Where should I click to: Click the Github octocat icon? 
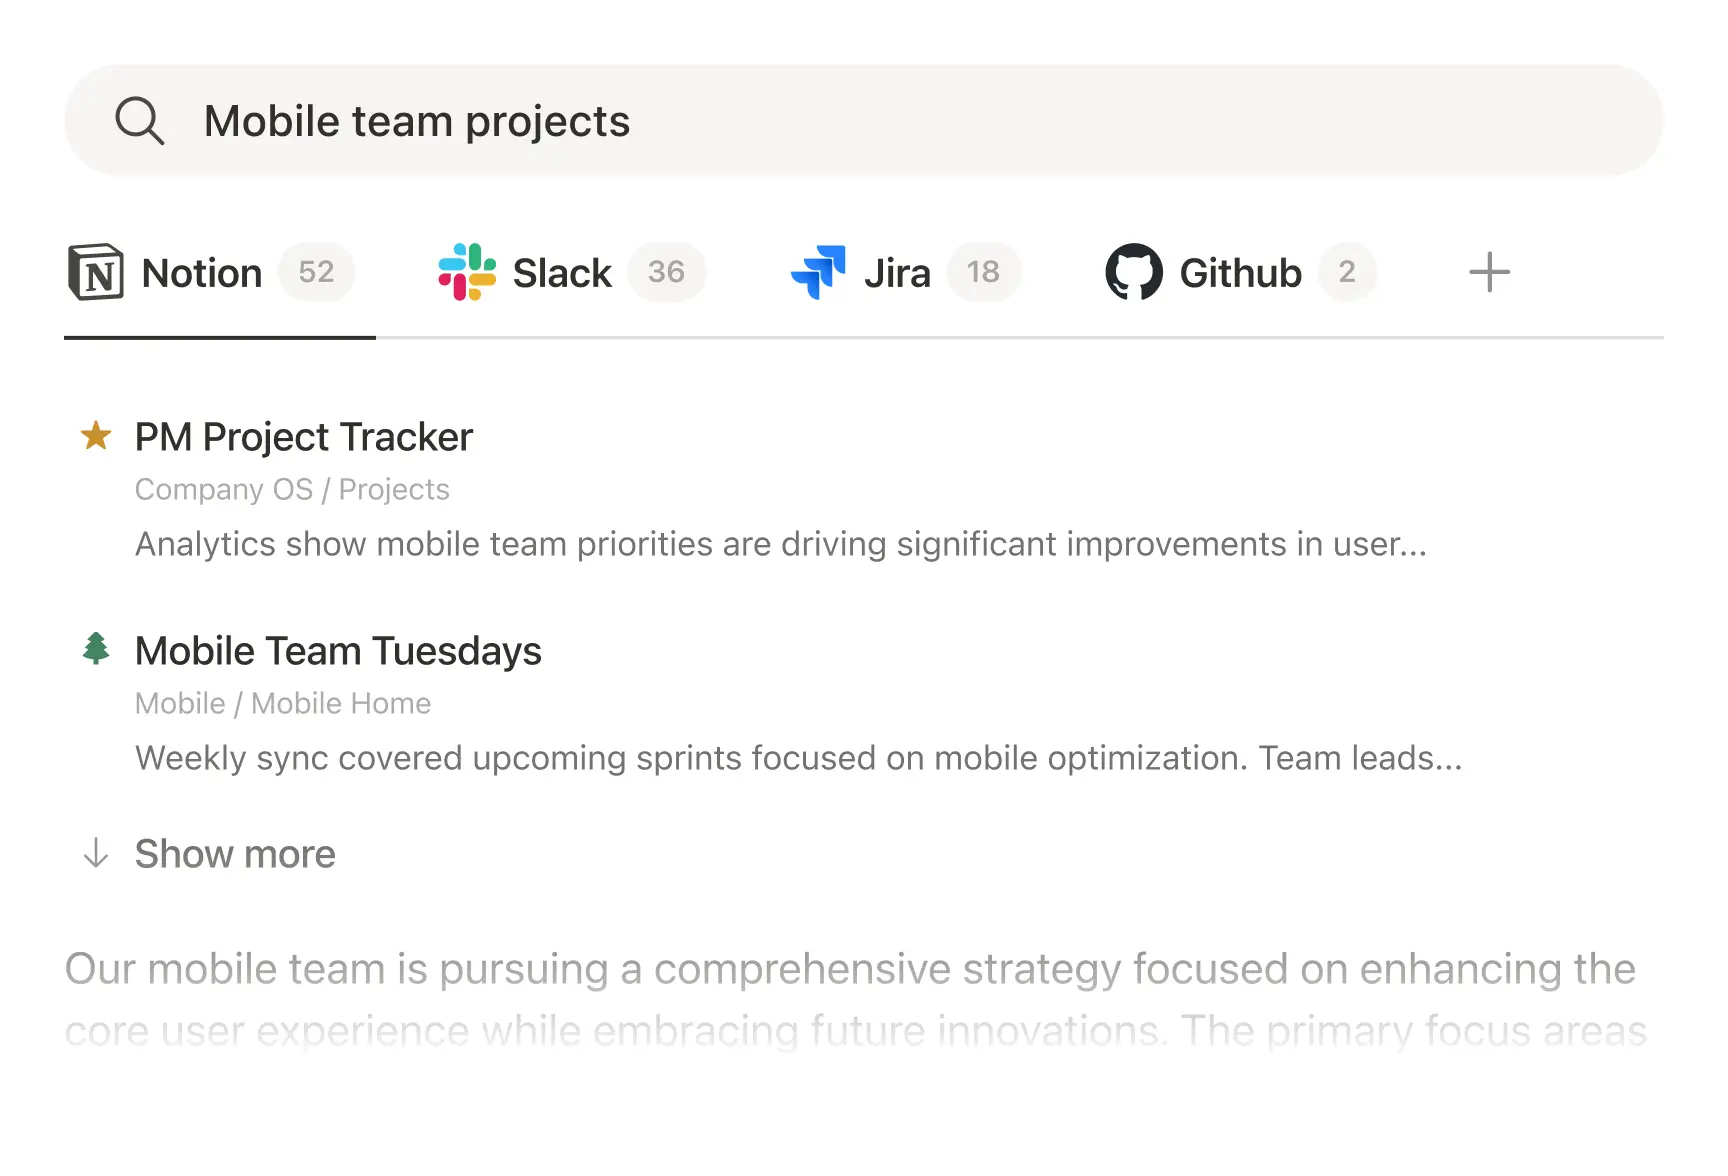pyautogui.click(x=1134, y=272)
